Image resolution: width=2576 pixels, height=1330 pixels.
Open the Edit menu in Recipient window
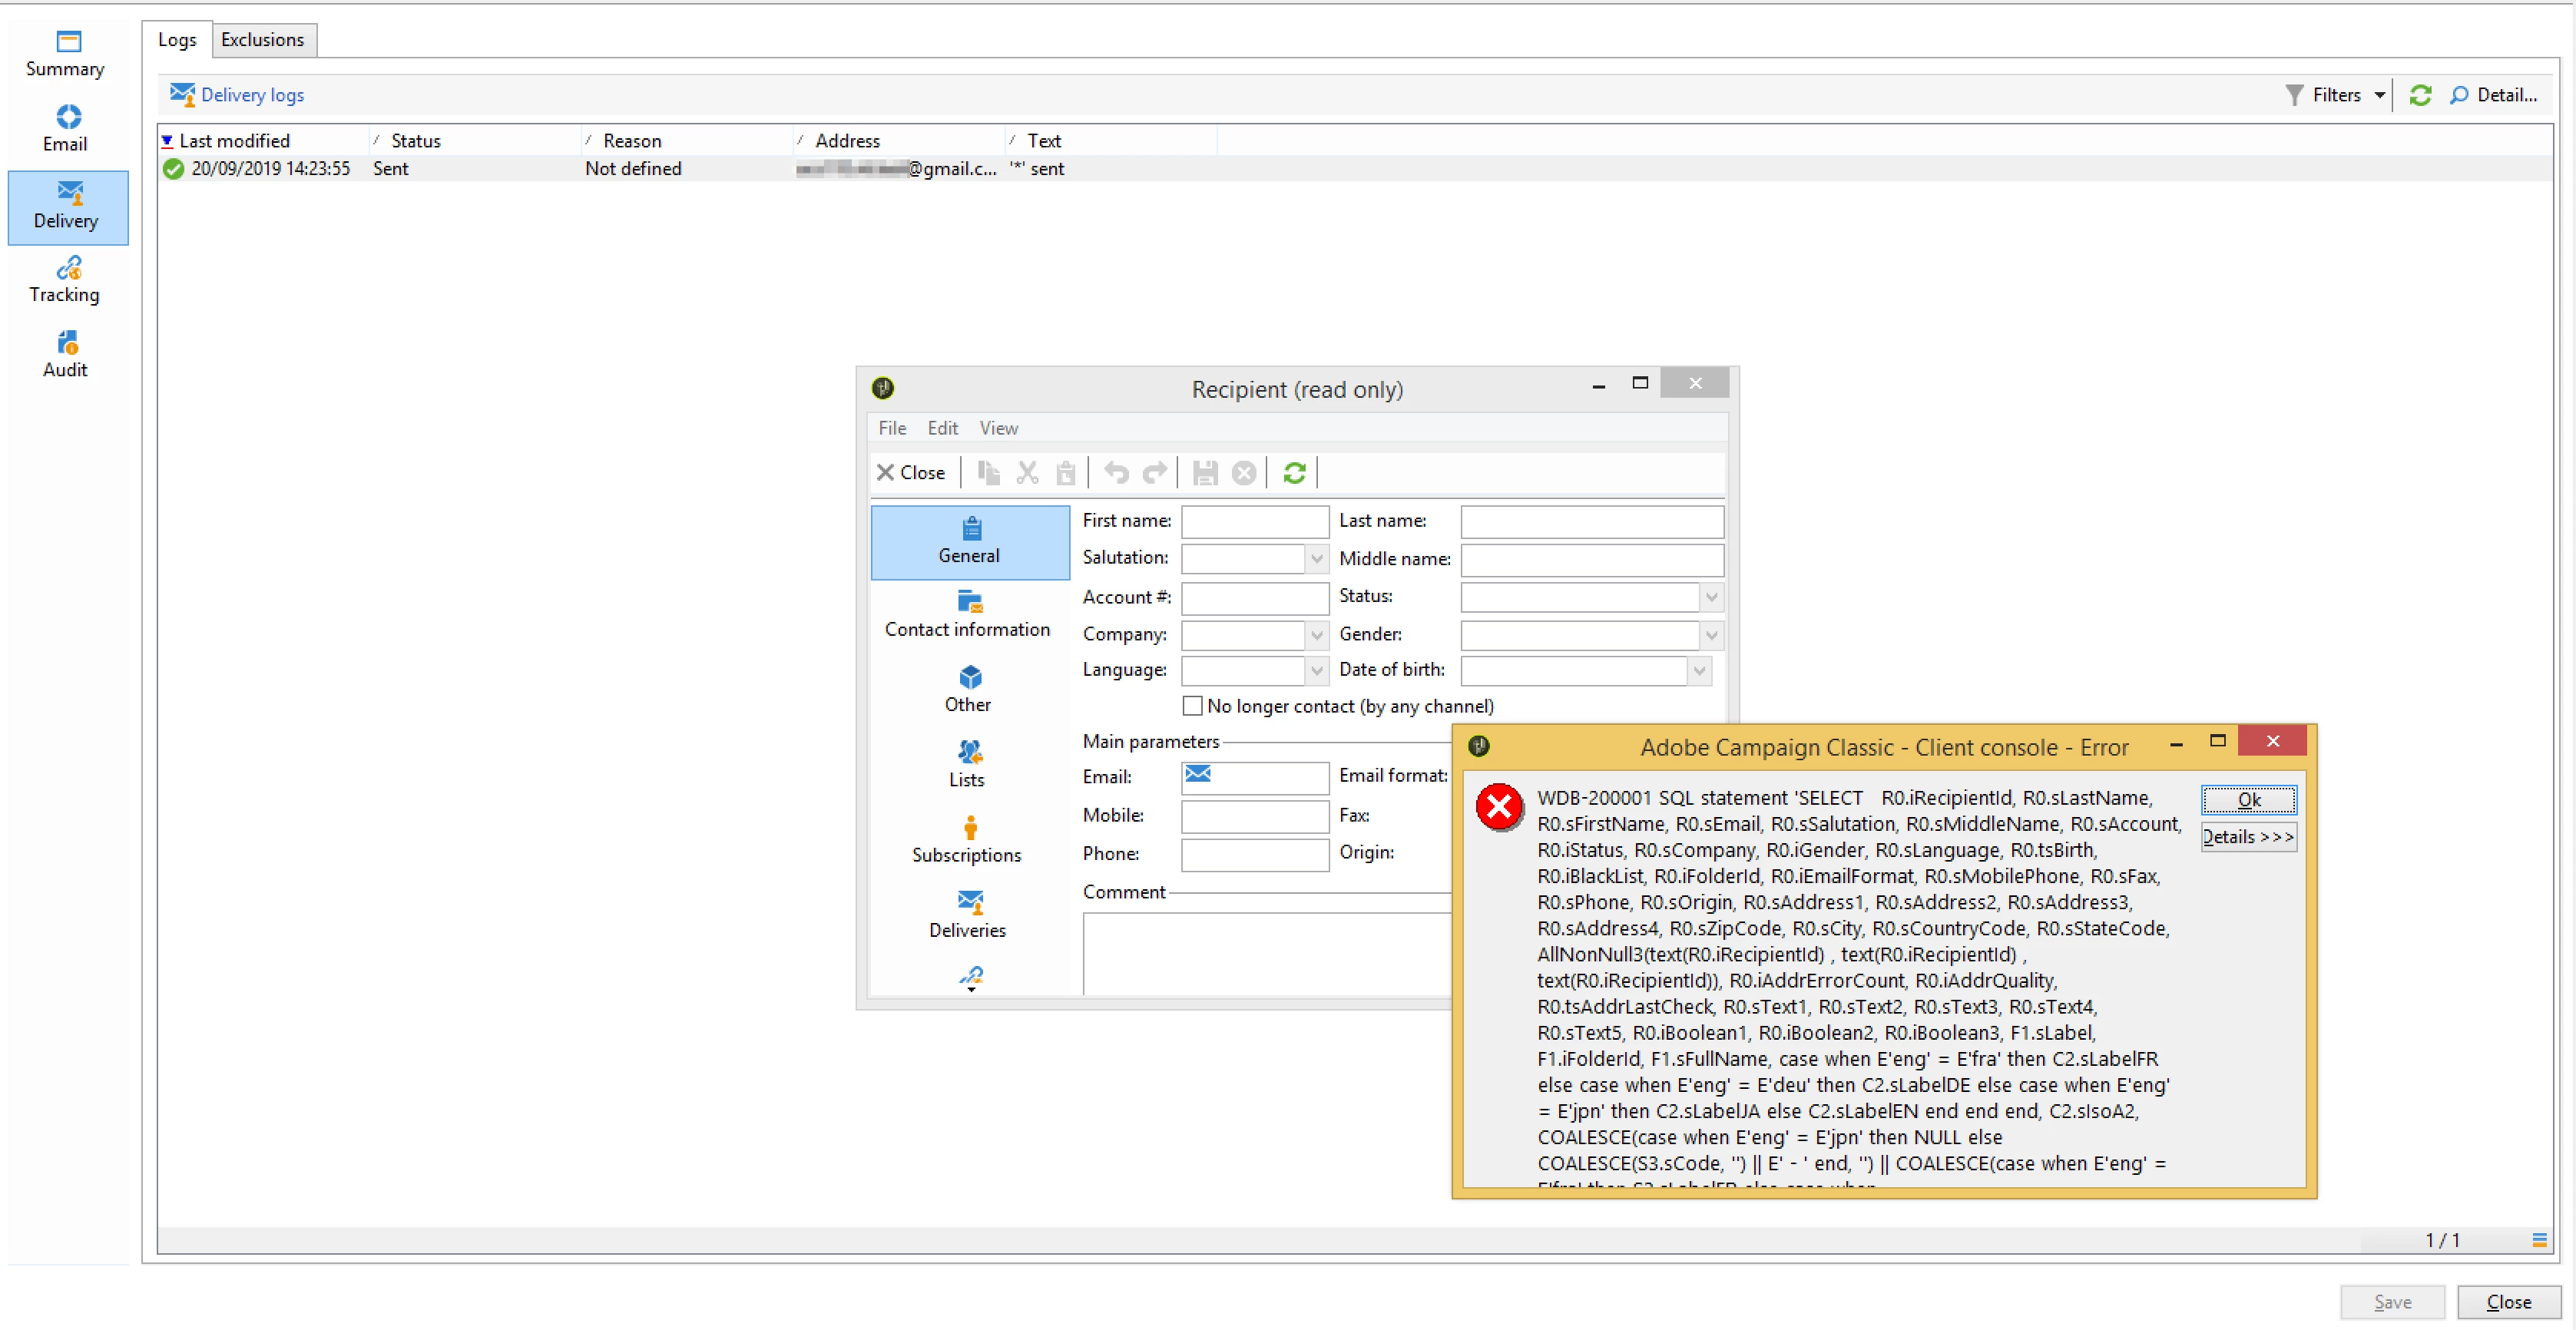pos(942,428)
